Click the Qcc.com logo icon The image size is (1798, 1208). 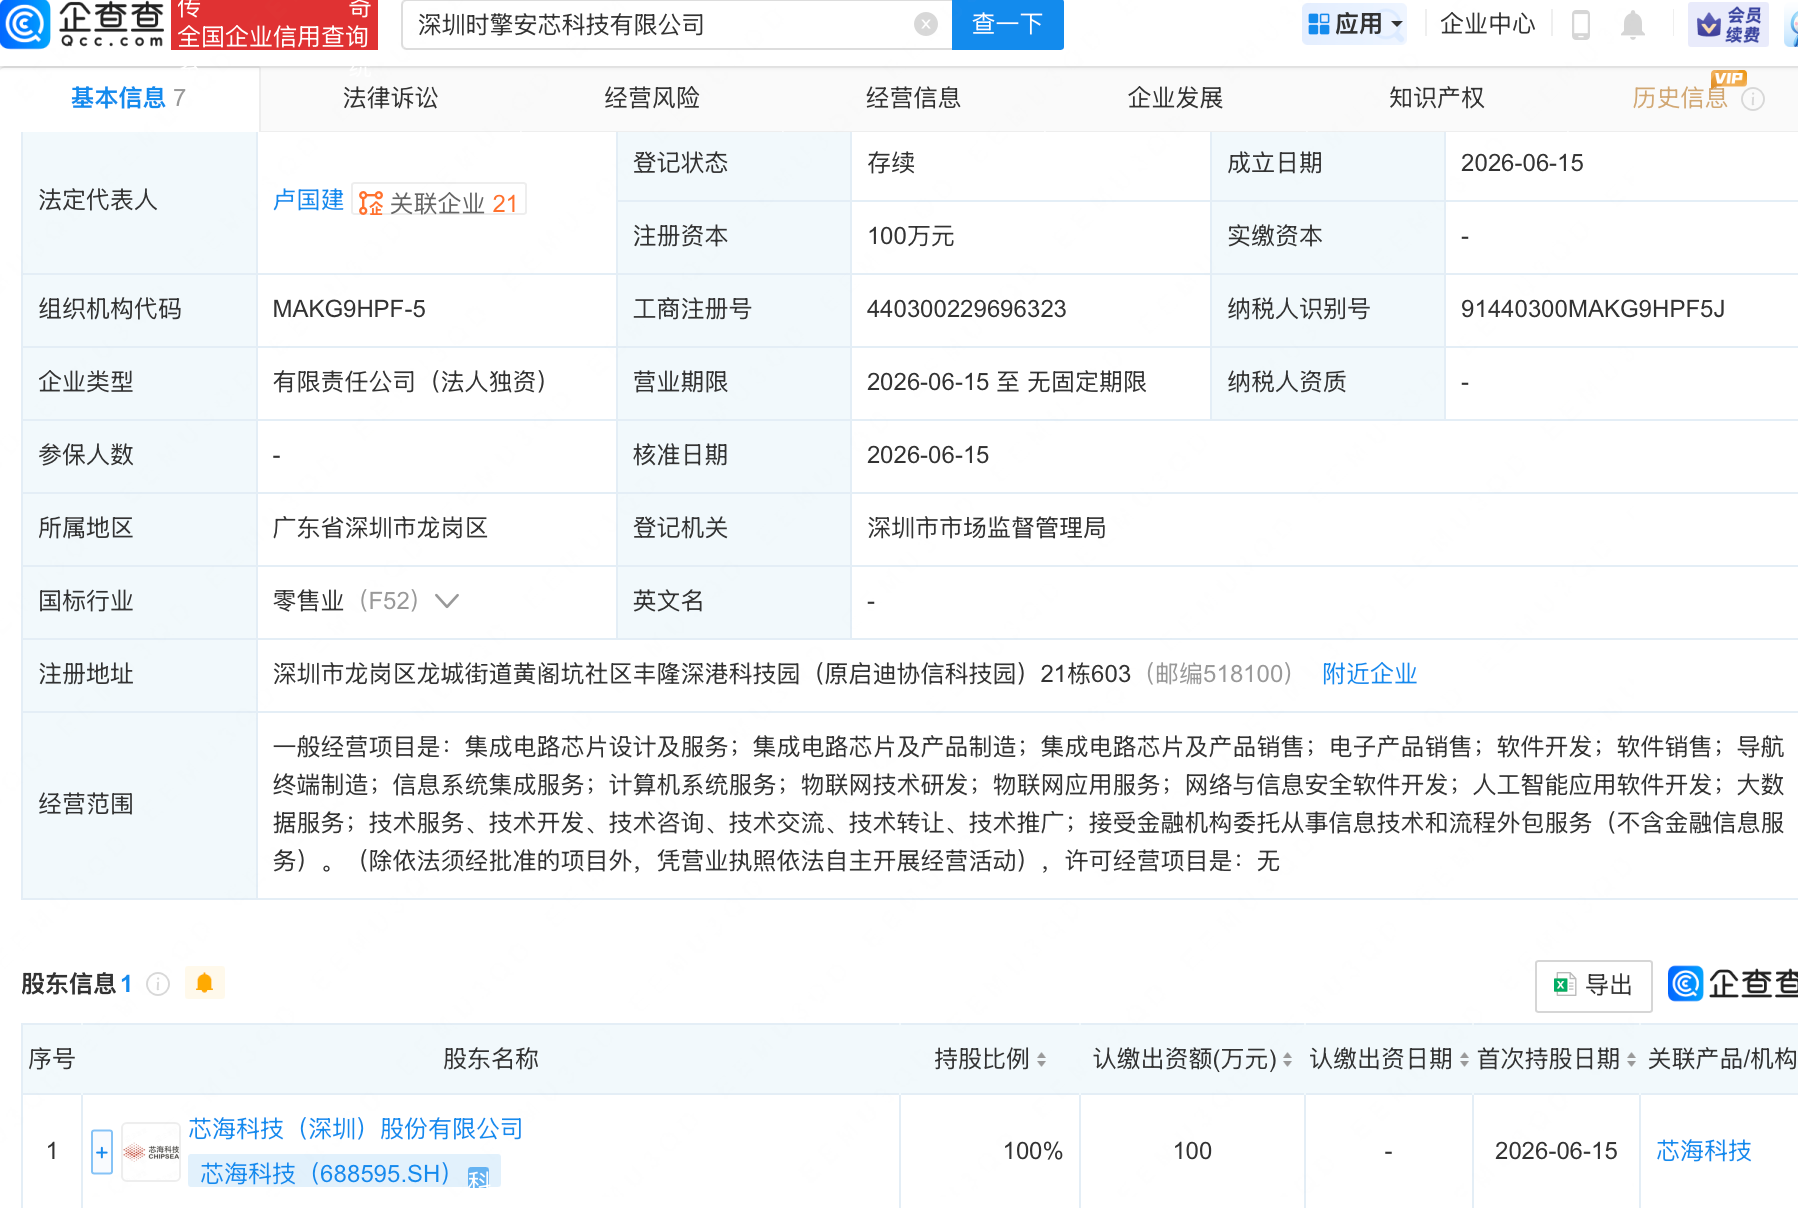[x=25, y=24]
